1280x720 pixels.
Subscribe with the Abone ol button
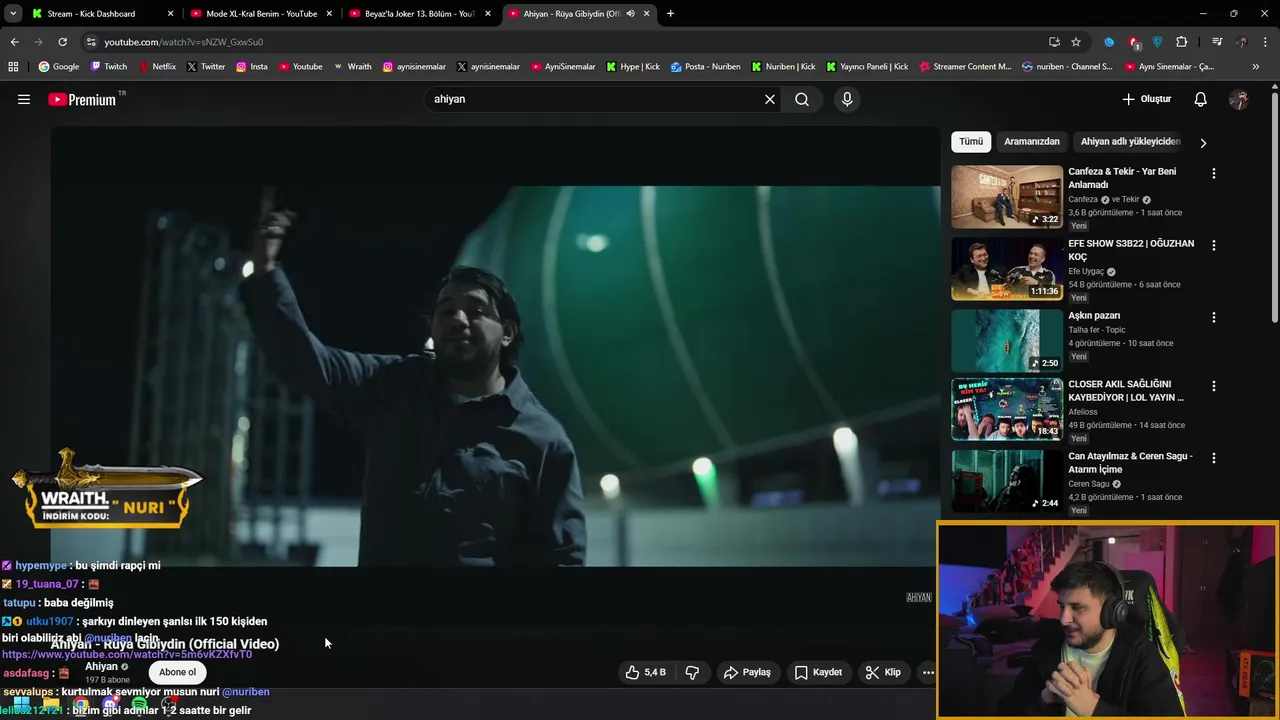(178, 672)
